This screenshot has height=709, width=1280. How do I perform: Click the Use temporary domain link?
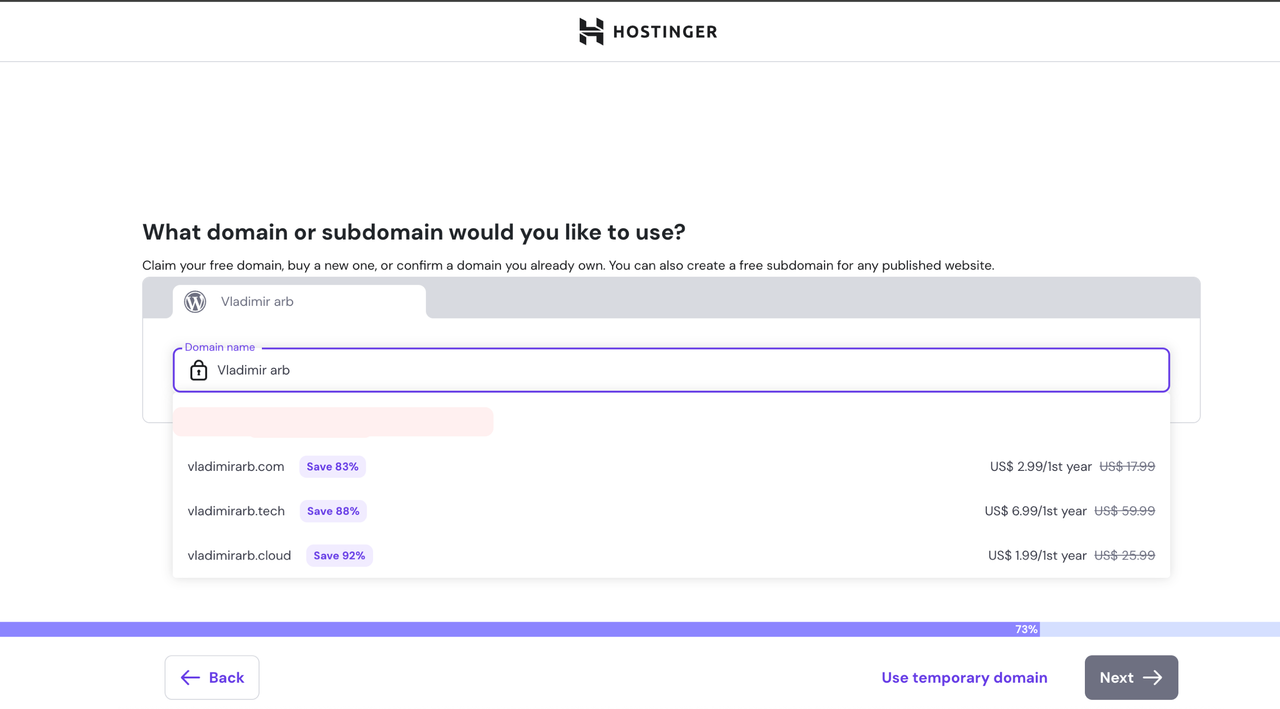[x=964, y=678]
